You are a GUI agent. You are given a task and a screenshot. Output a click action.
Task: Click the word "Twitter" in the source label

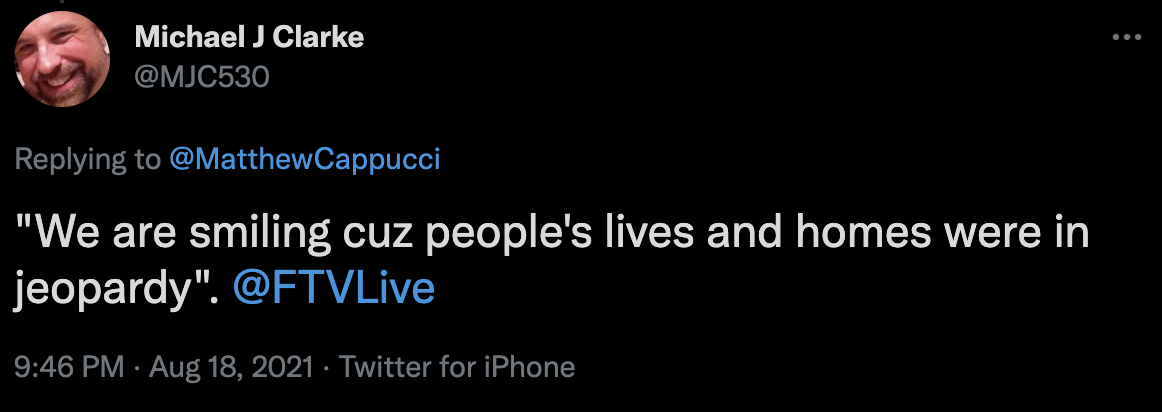pyautogui.click(x=382, y=367)
